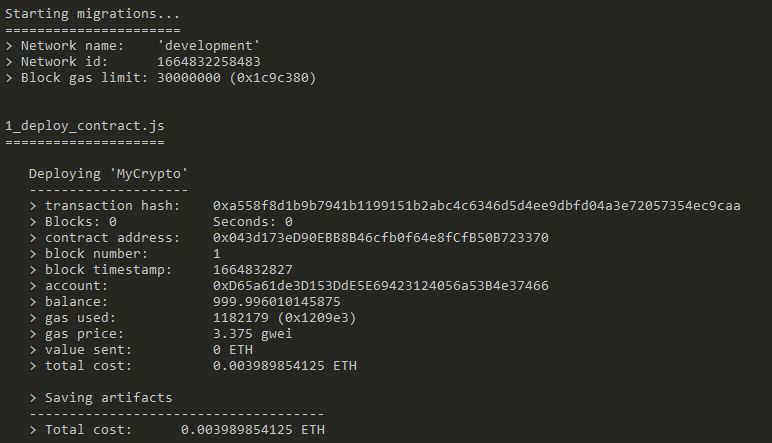Click the transaction hash value

476,206
